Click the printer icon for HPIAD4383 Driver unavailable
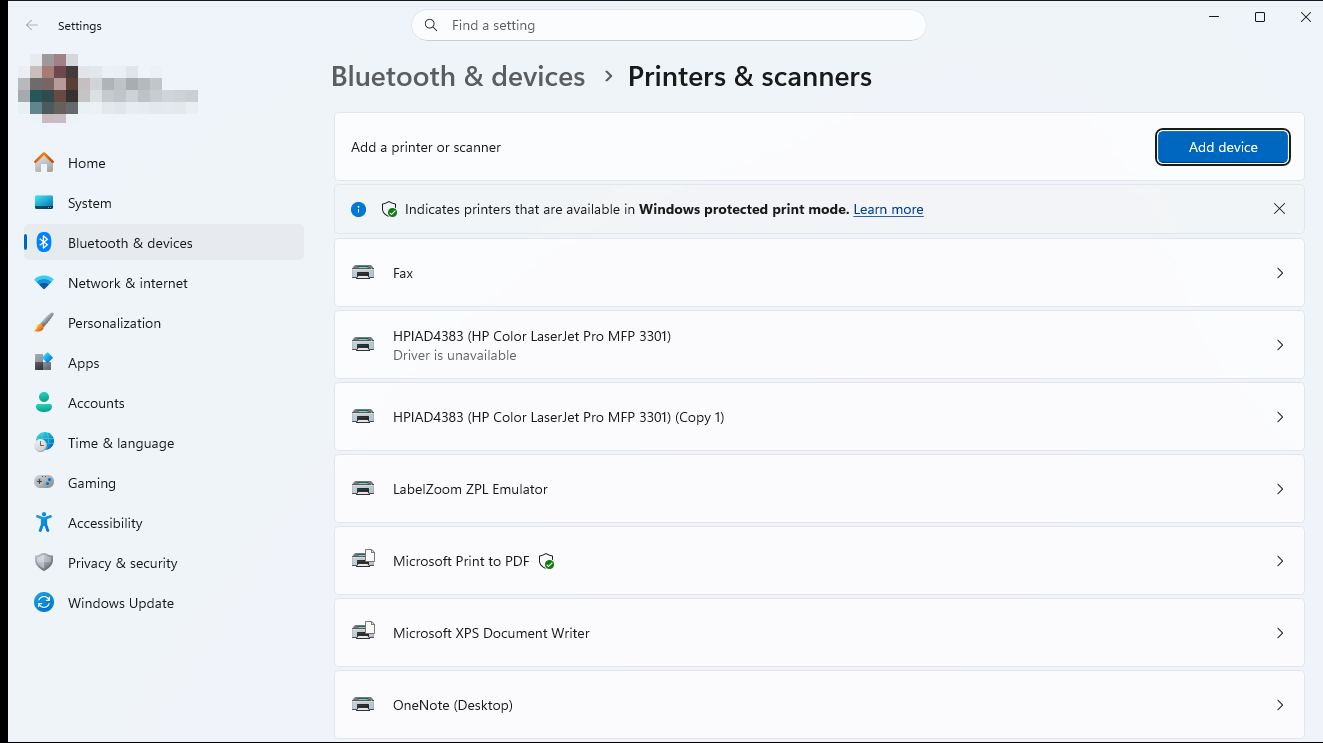 [x=364, y=345]
